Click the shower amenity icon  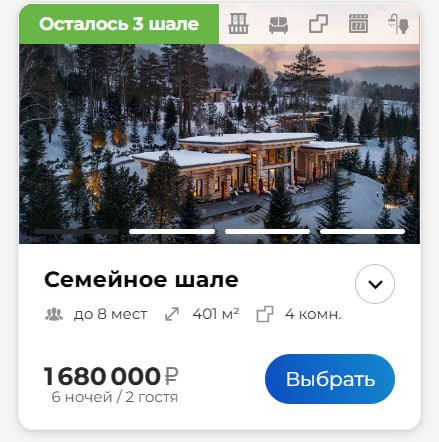click(398, 24)
